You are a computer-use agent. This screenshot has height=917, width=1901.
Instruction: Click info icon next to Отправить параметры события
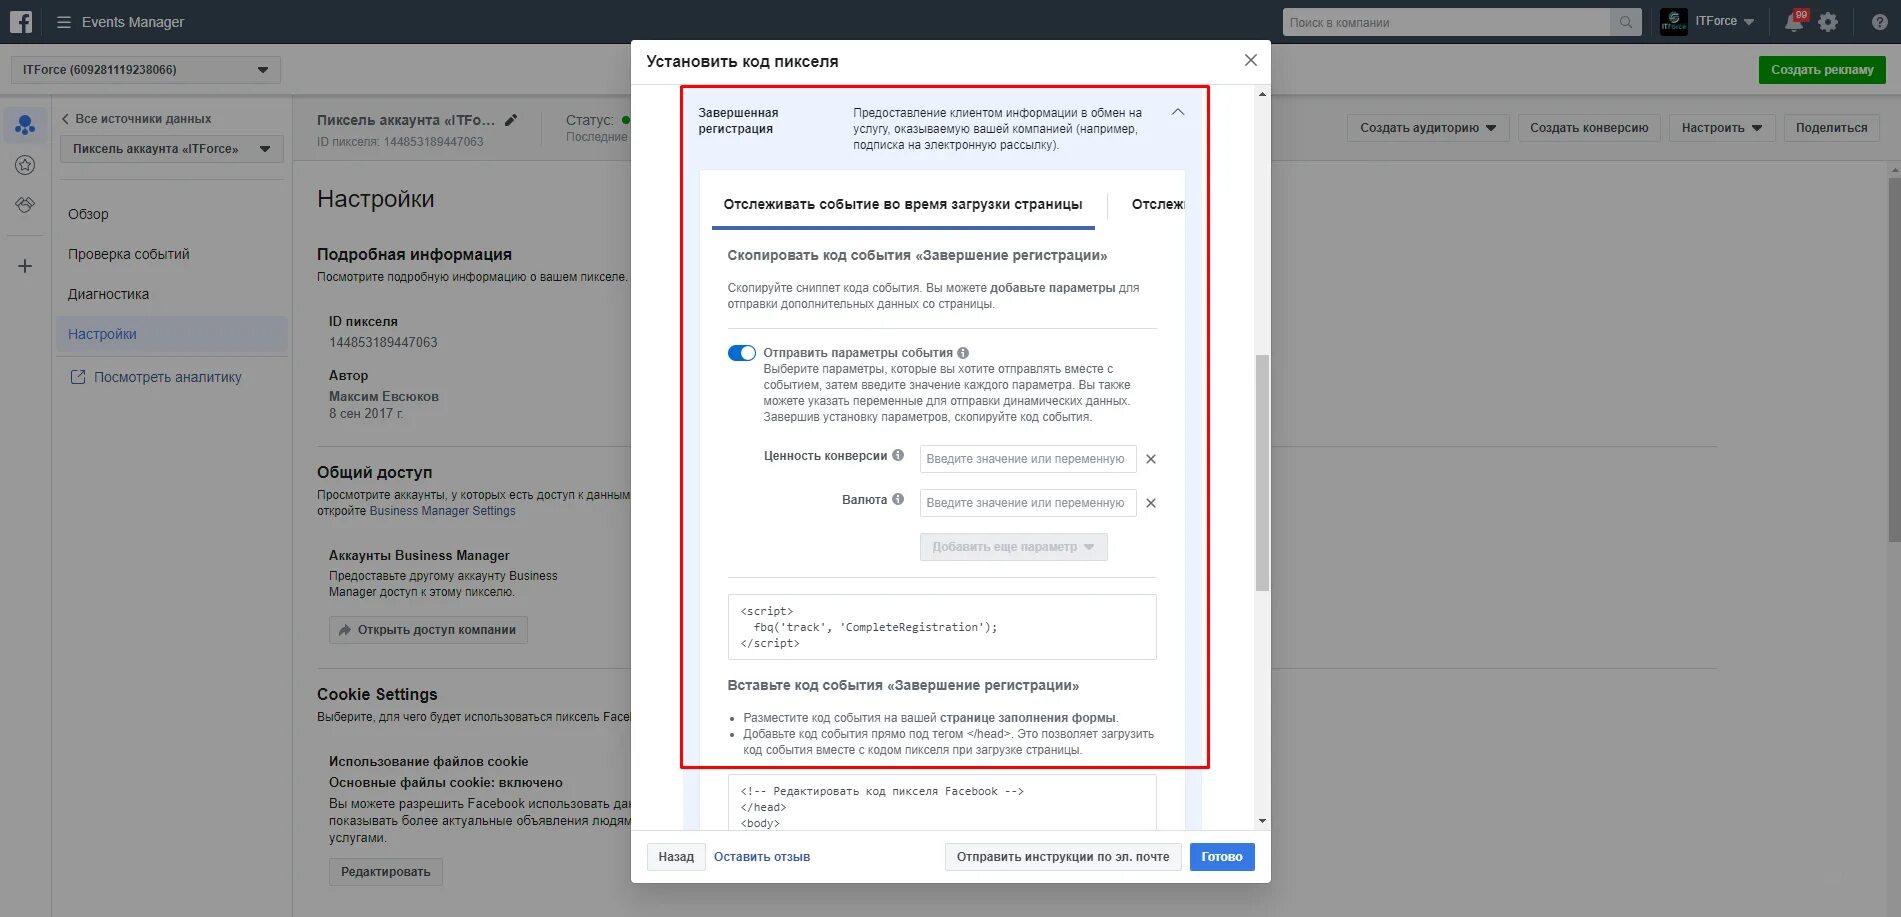963,353
